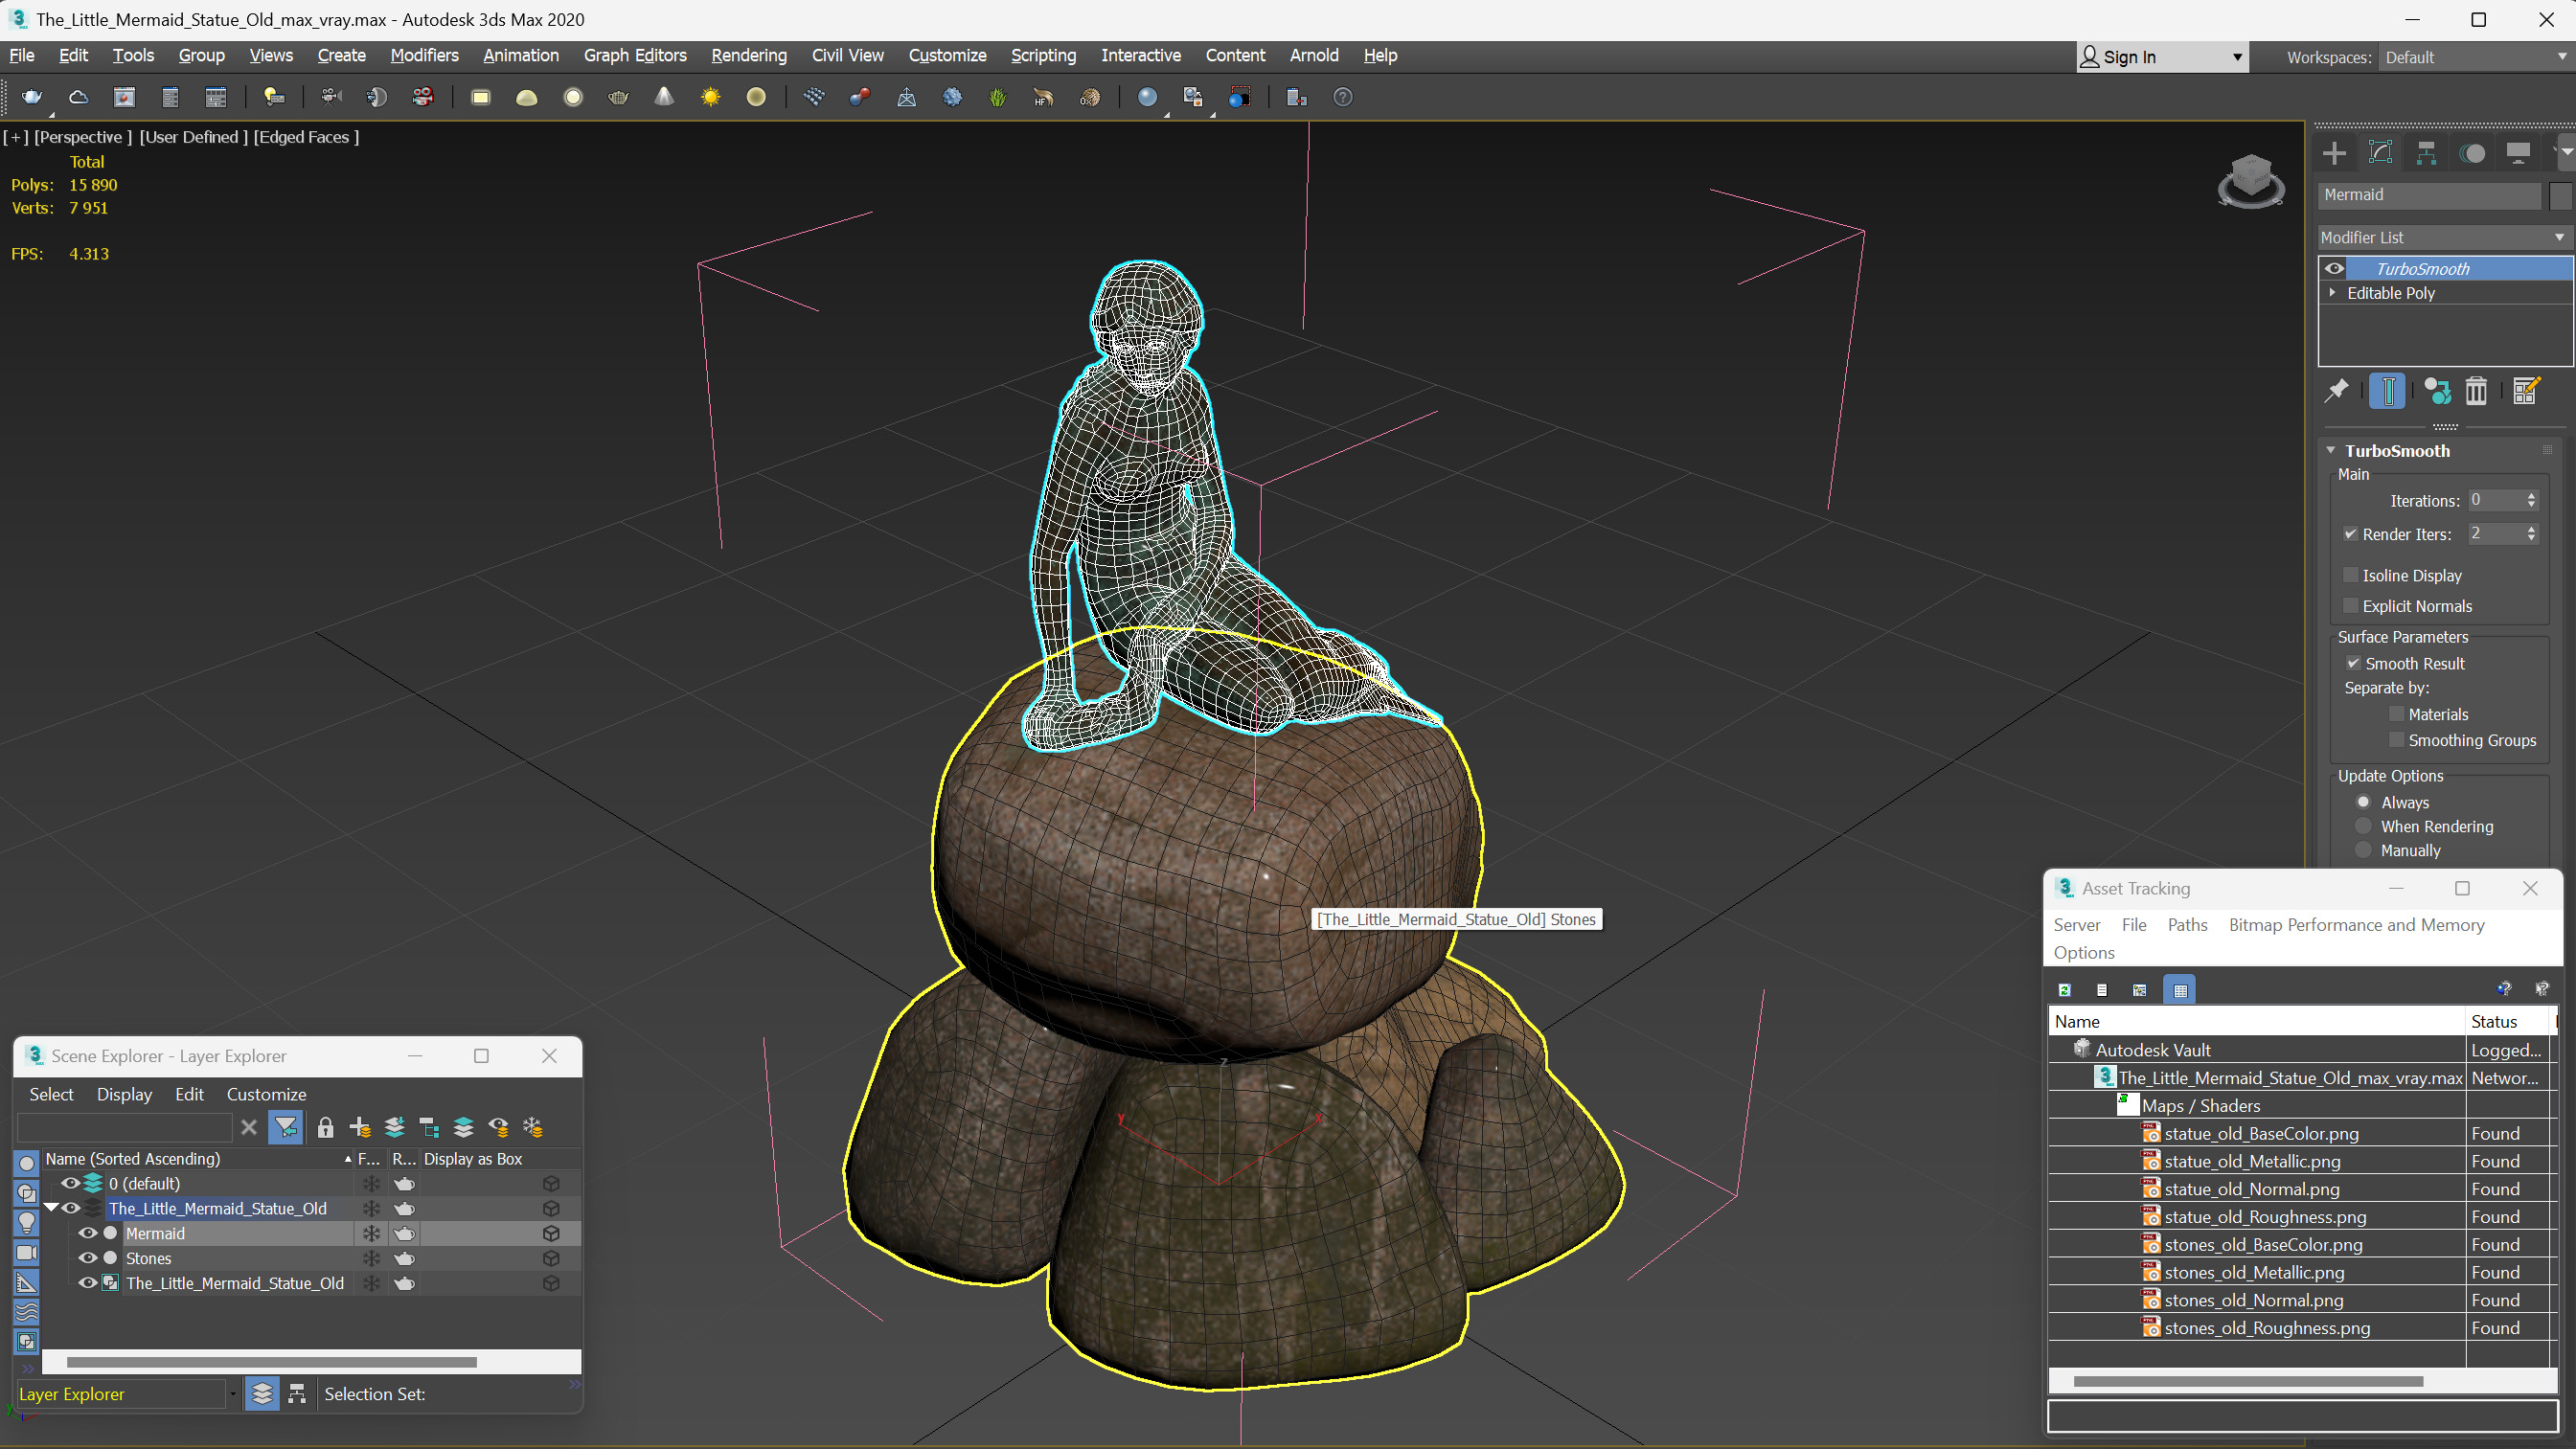Open the Motion panel circle icon

2472,153
